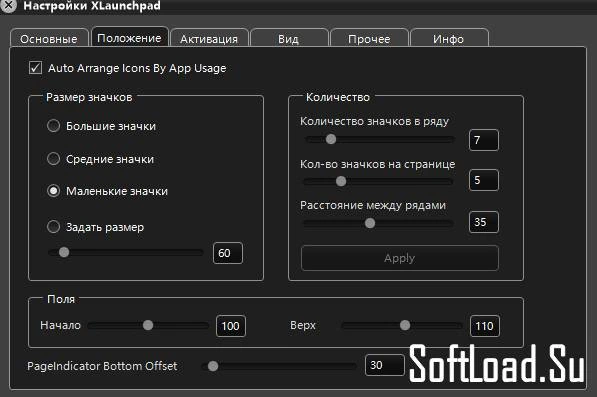Click the icon size field showing 60
597x397 pixels.
pyautogui.click(x=228, y=253)
